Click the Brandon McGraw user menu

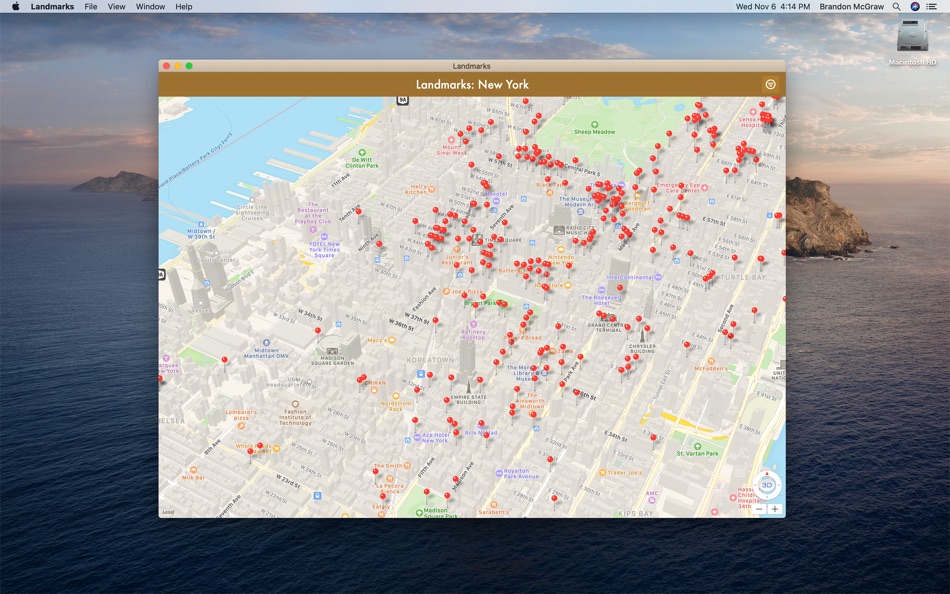pos(851,7)
